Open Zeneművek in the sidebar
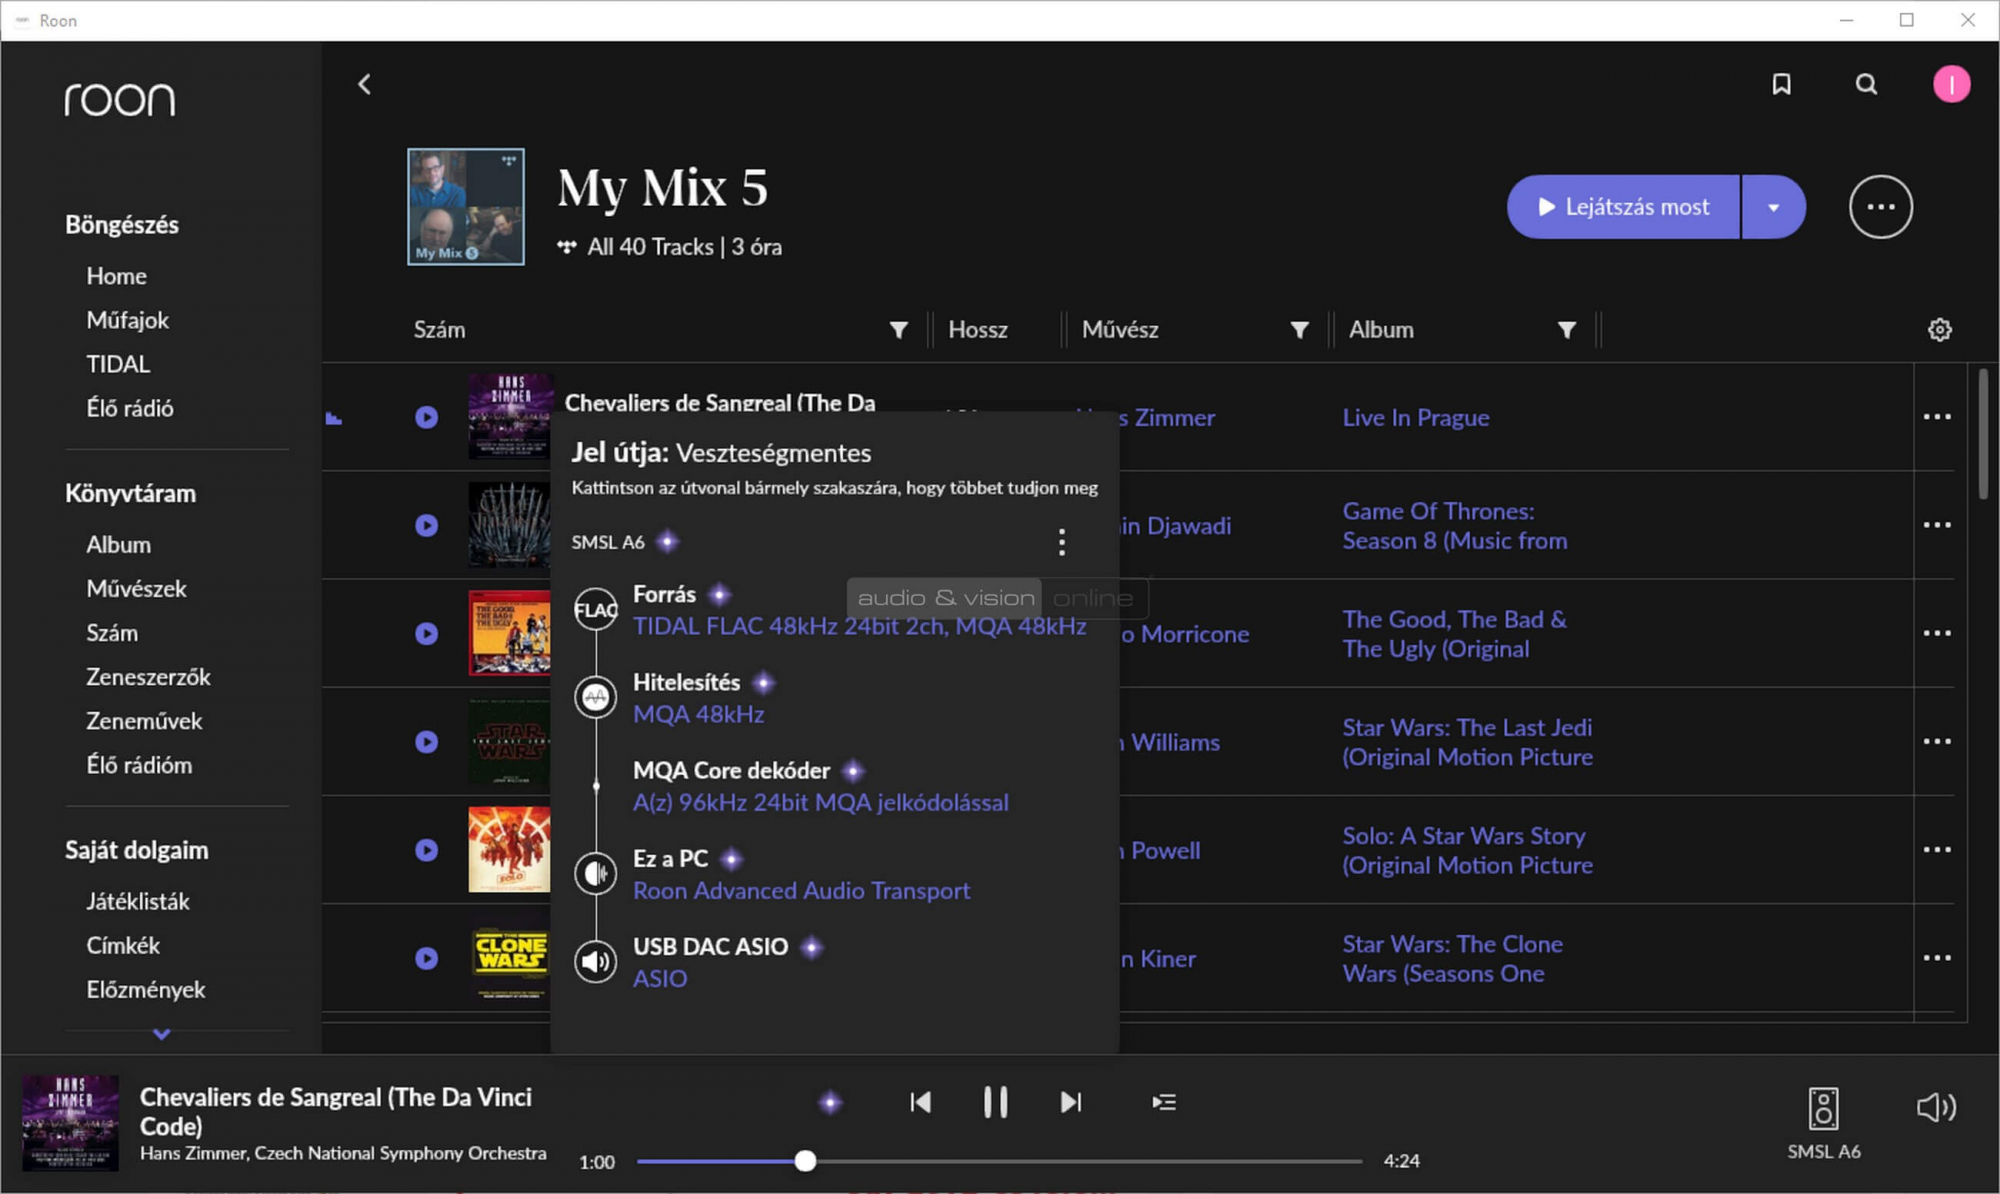The height and width of the screenshot is (1194, 2000). point(144,721)
